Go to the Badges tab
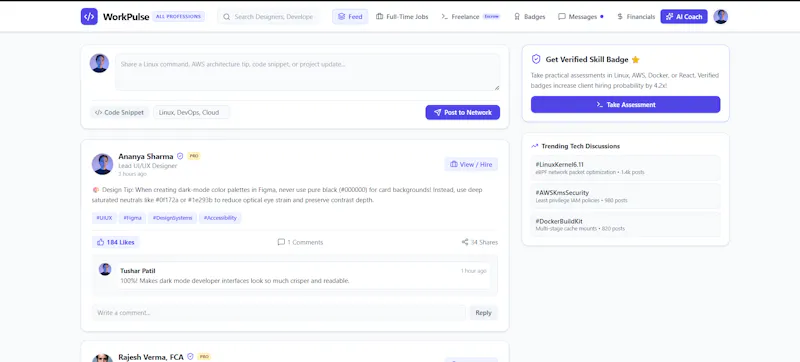This screenshot has width=800, height=362. [x=529, y=17]
